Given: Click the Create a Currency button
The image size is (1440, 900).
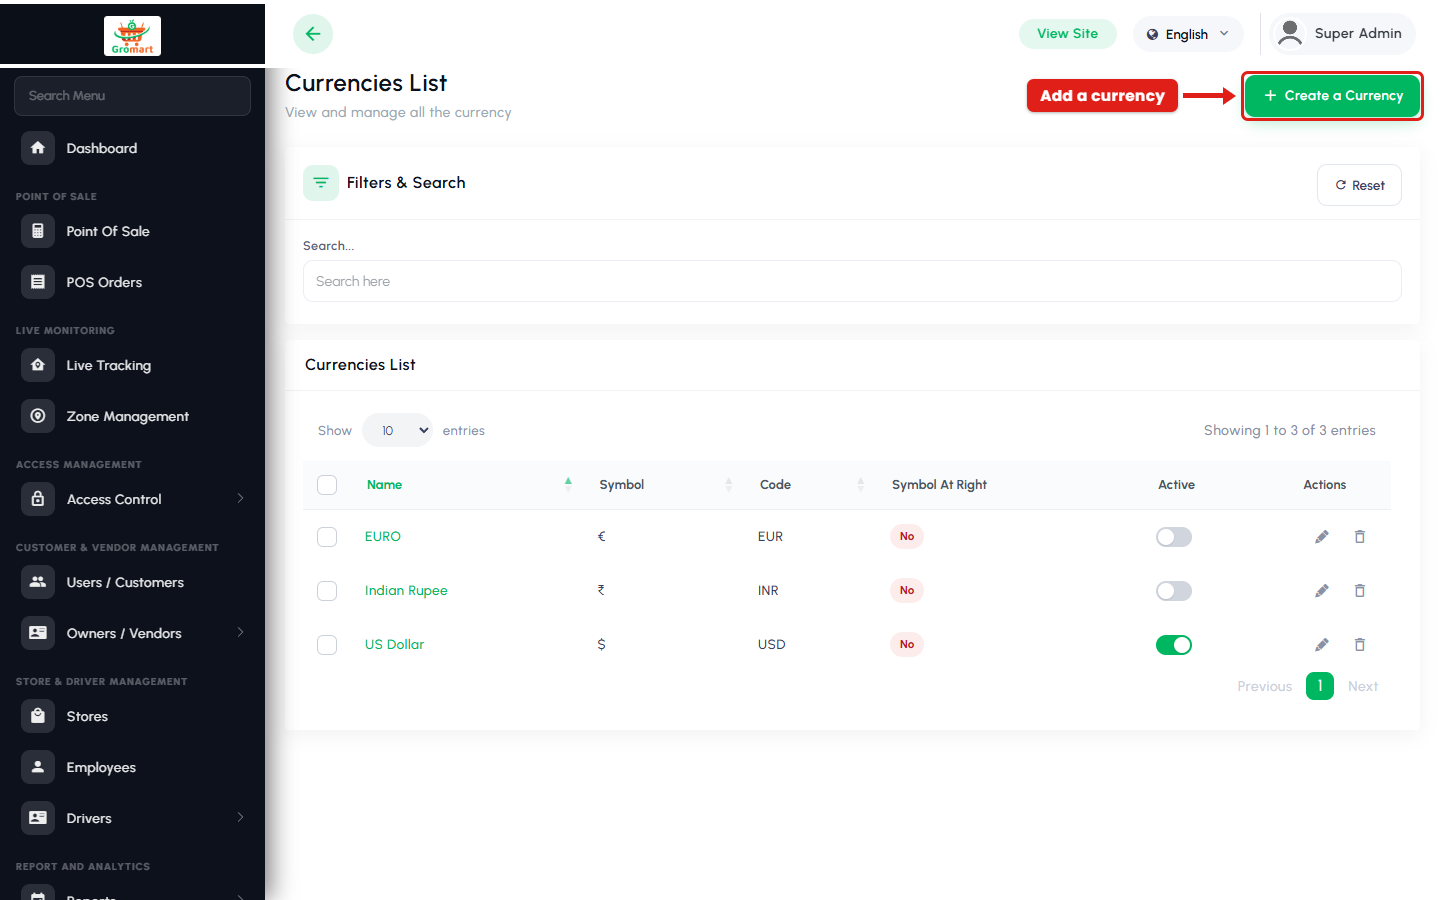Looking at the screenshot, I should (1333, 96).
